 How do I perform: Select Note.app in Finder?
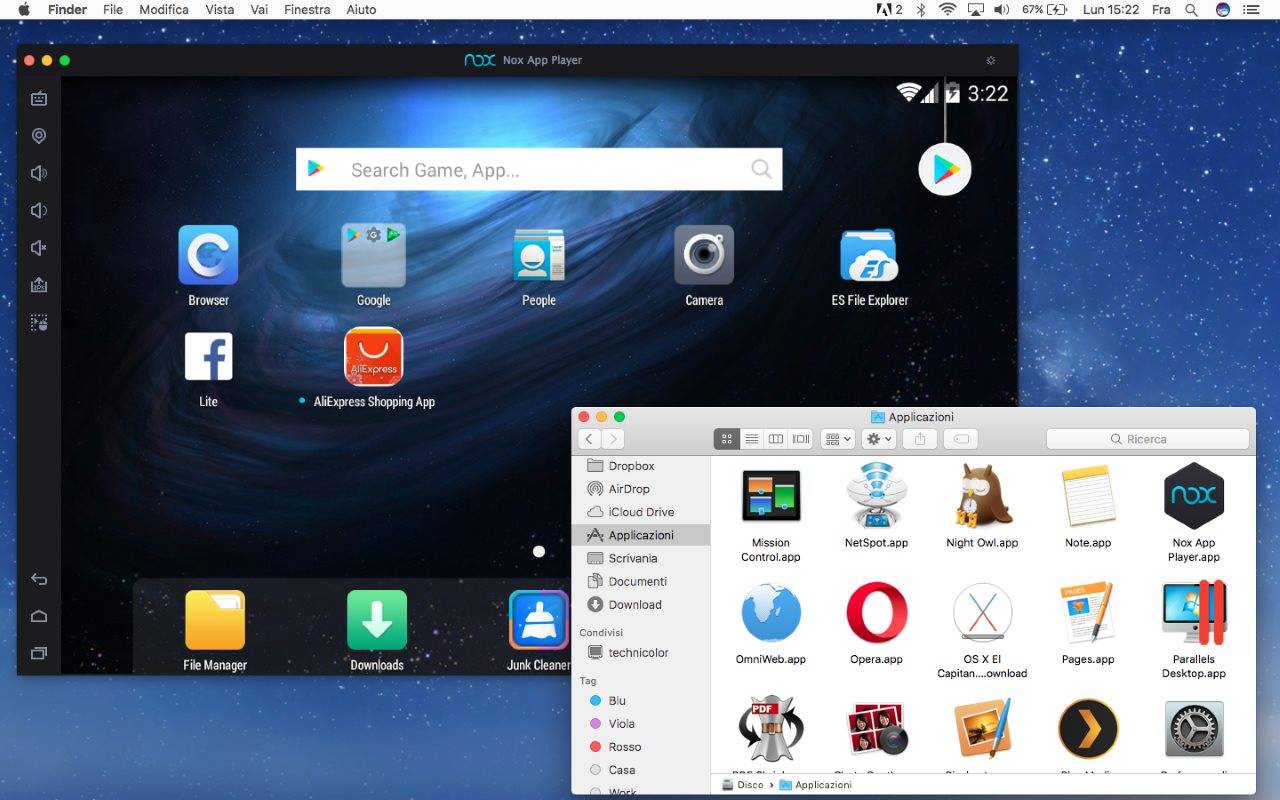[1088, 496]
